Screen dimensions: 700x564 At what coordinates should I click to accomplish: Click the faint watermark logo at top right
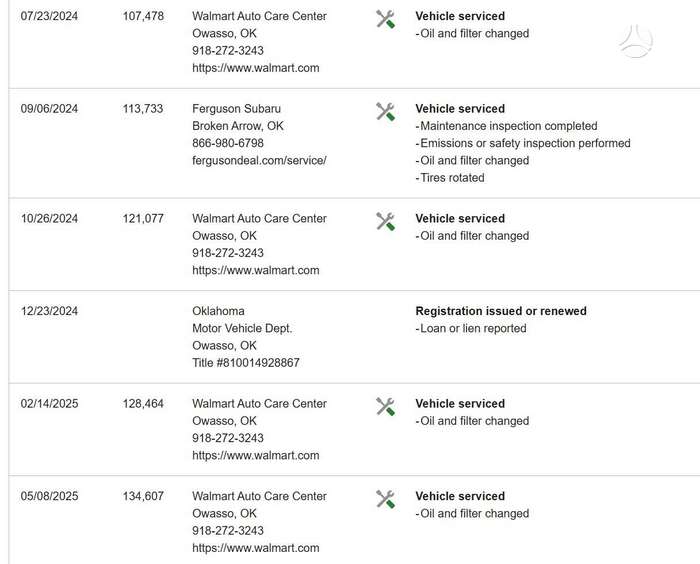click(x=636, y=42)
